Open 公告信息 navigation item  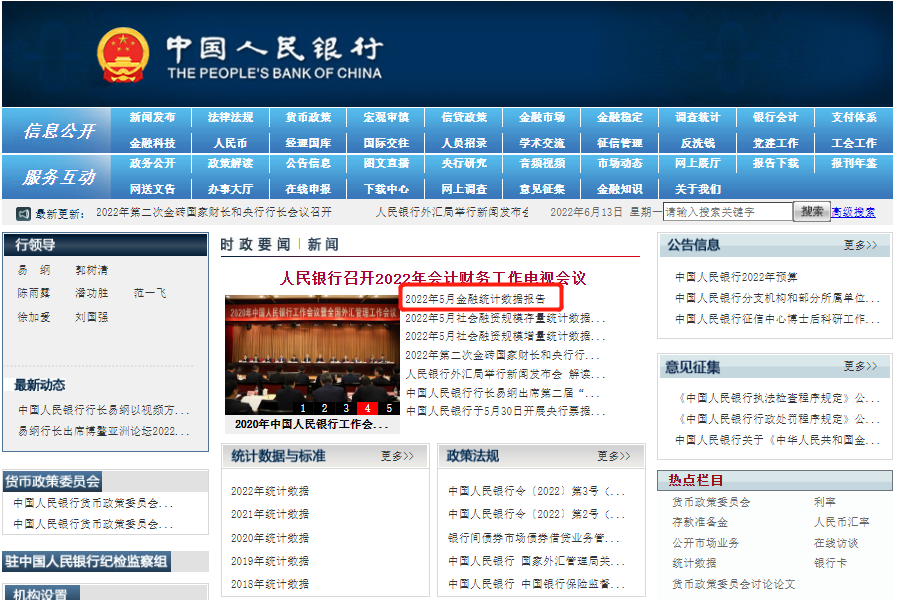pos(308,164)
